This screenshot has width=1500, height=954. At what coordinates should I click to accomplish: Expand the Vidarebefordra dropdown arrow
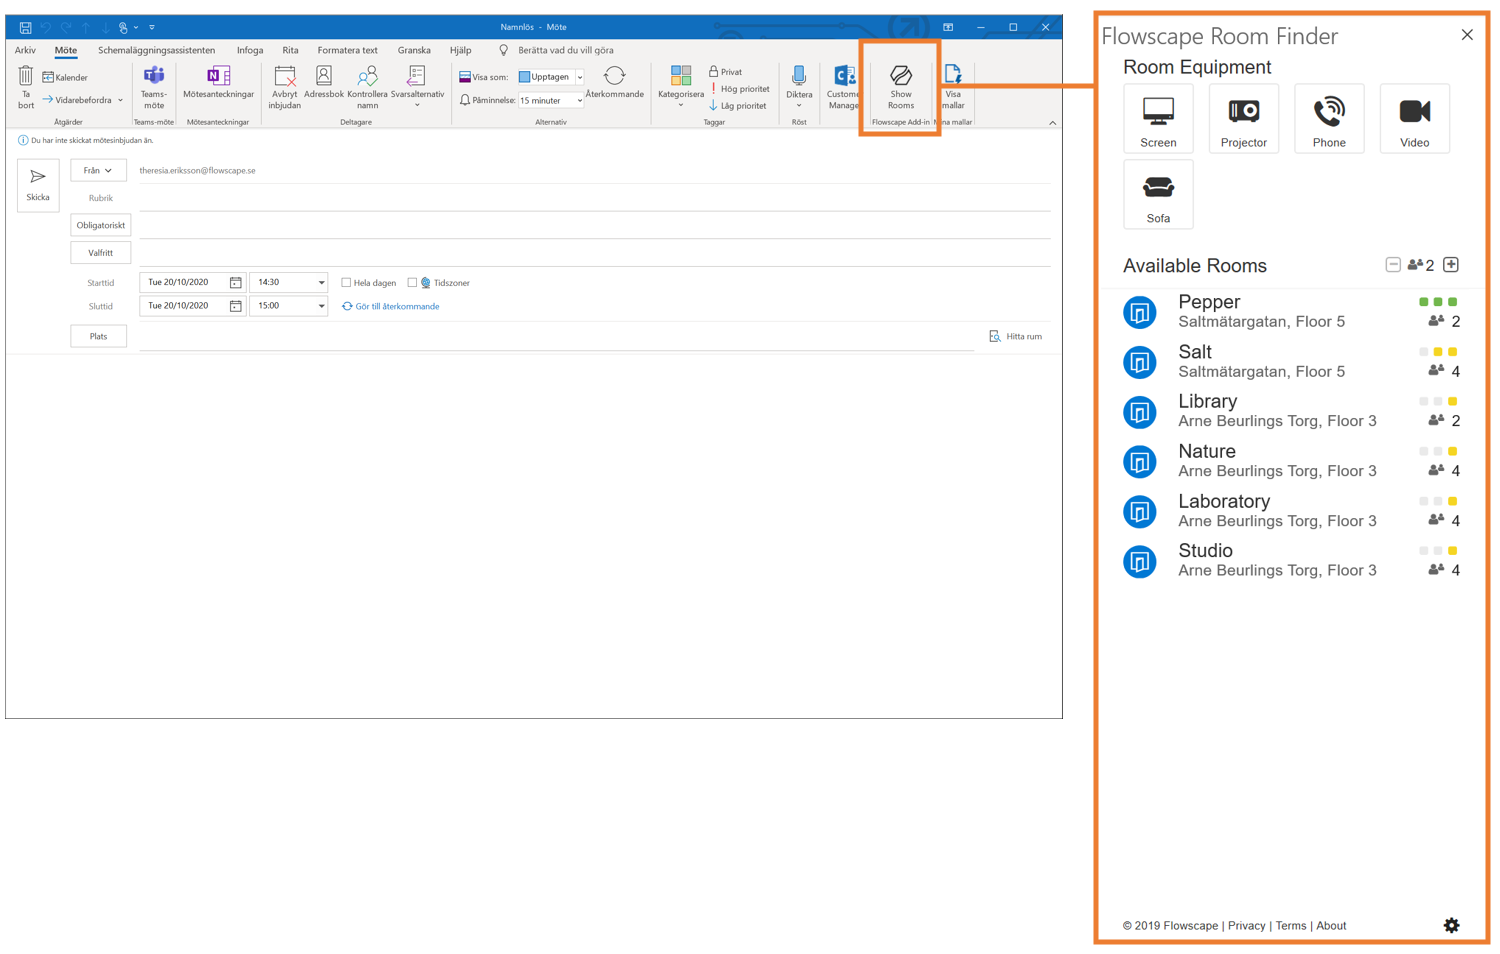pos(120,100)
